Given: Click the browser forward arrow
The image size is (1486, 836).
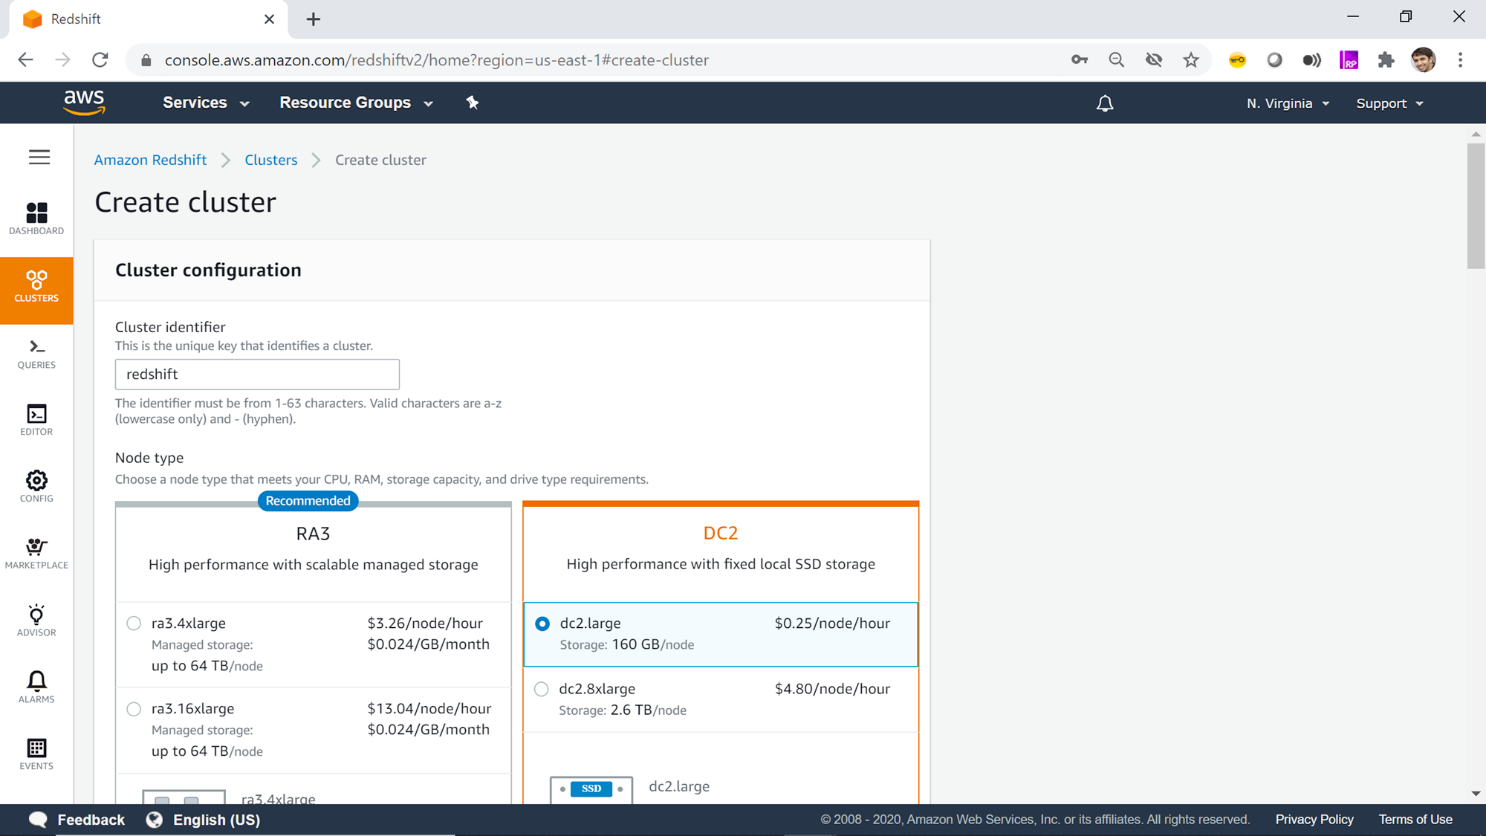Looking at the screenshot, I should coord(62,60).
